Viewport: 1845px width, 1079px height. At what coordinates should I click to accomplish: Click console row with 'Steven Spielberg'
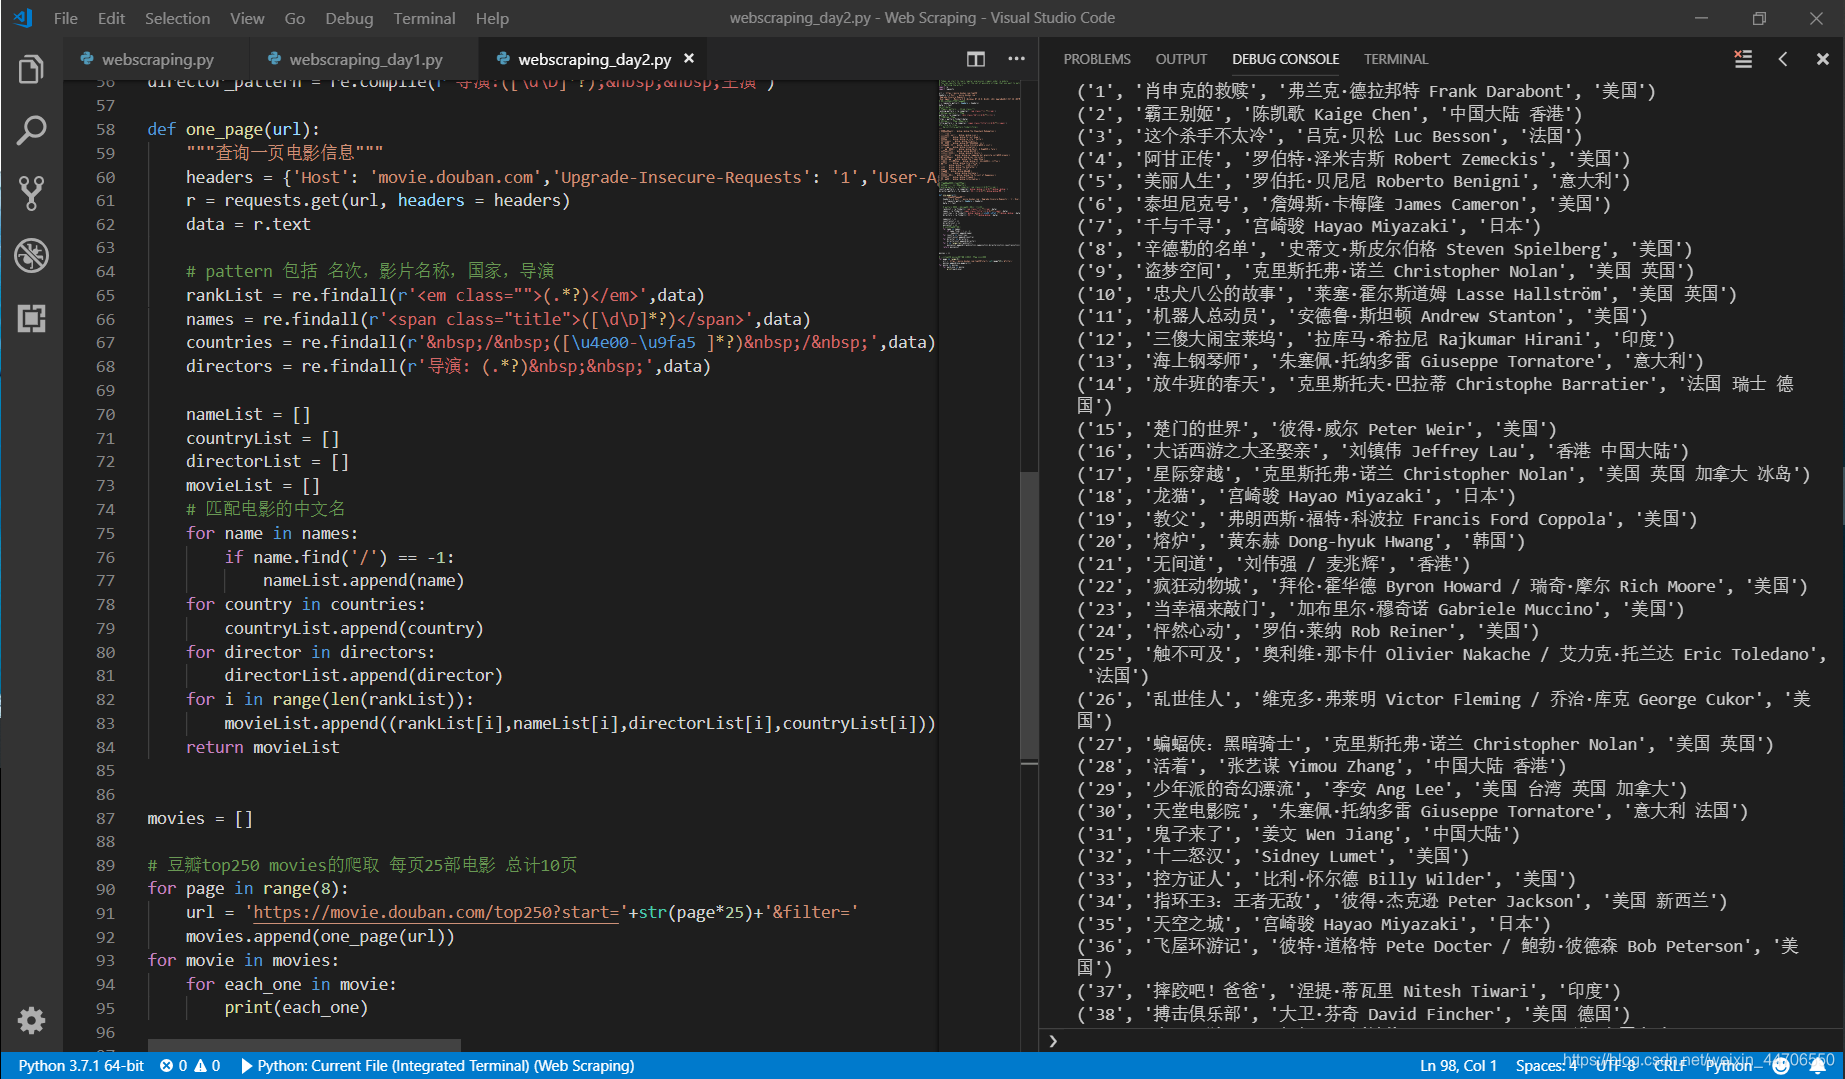[x=1384, y=249]
